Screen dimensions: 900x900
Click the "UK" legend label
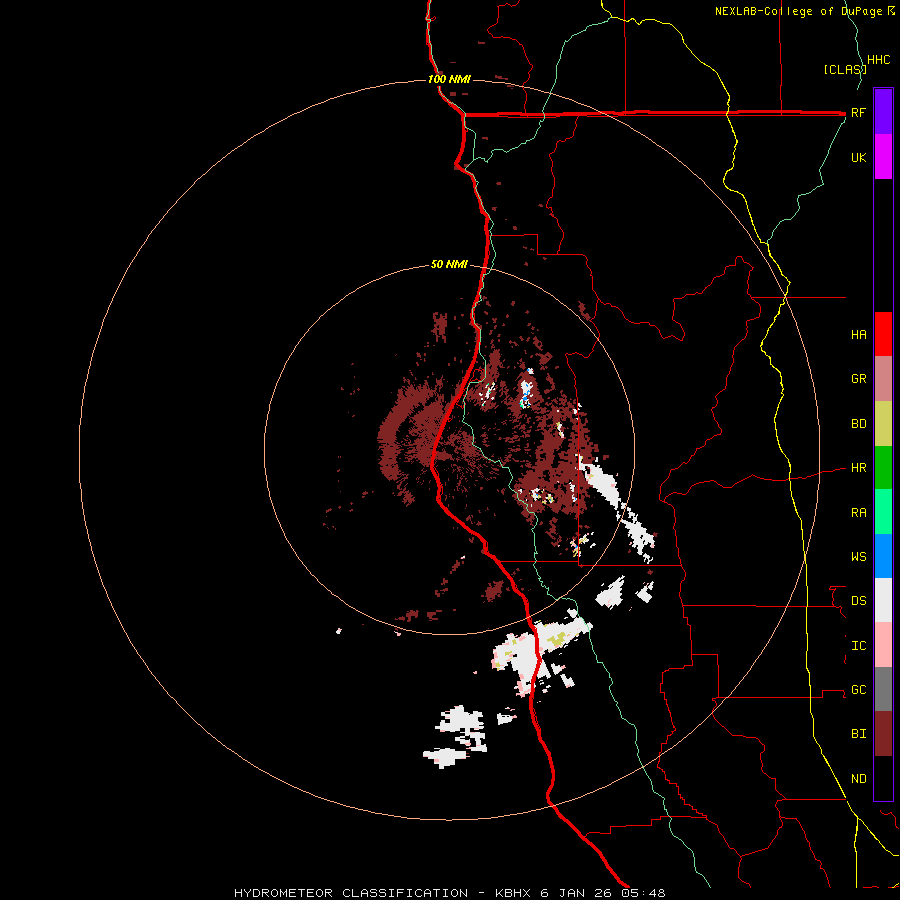858,158
